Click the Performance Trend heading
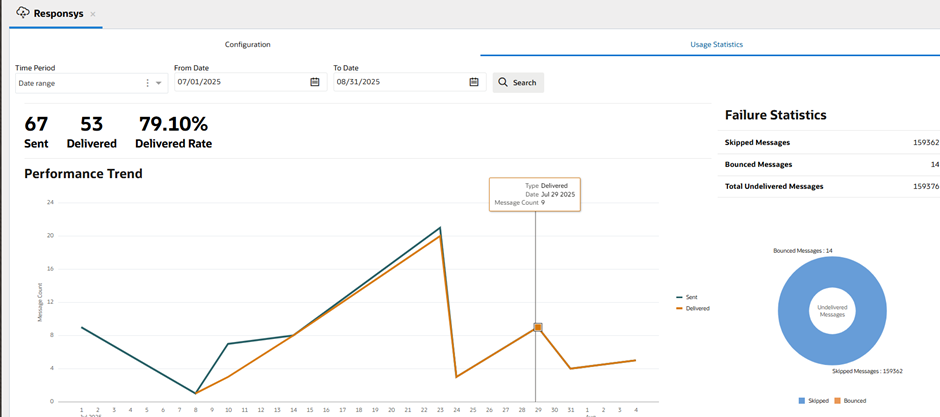Image resolution: width=940 pixels, height=417 pixels. 83,174
